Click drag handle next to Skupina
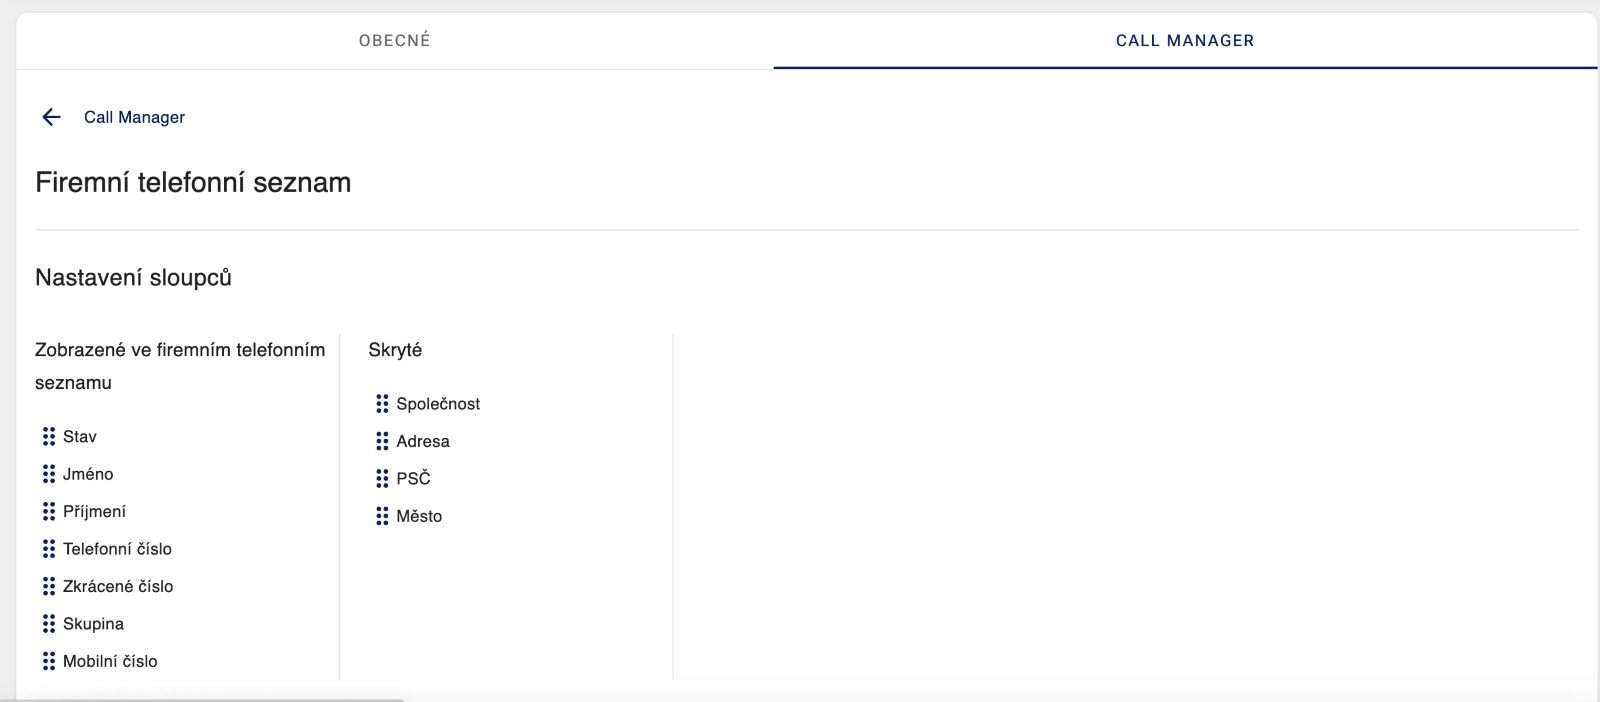This screenshot has height=702, width=1600. (x=49, y=624)
